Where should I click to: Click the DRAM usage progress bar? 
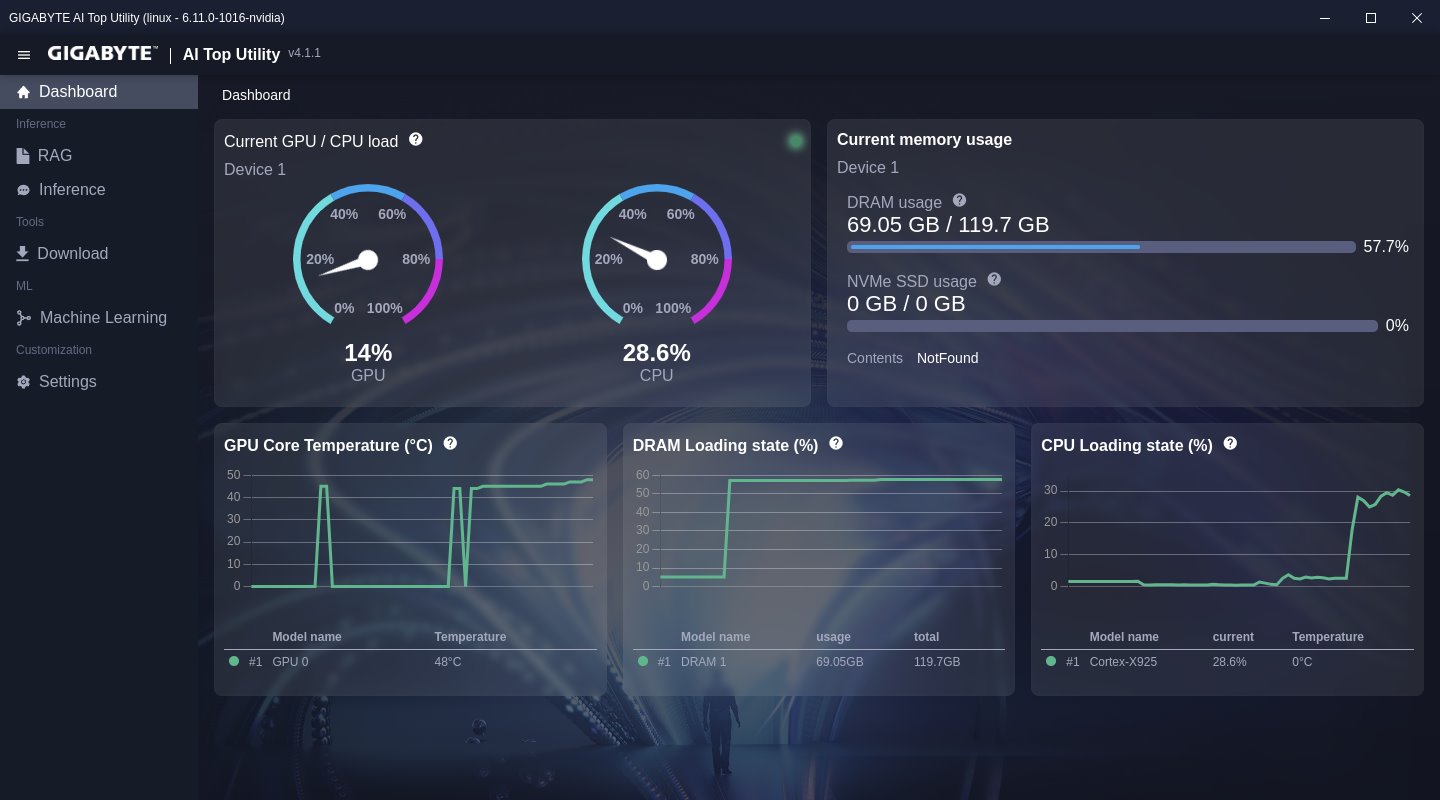tap(1101, 247)
